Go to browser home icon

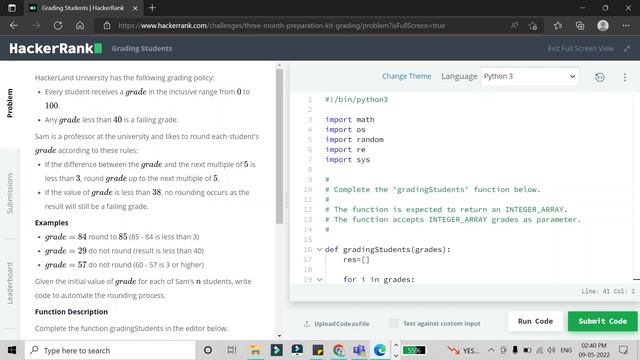tap(80, 26)
